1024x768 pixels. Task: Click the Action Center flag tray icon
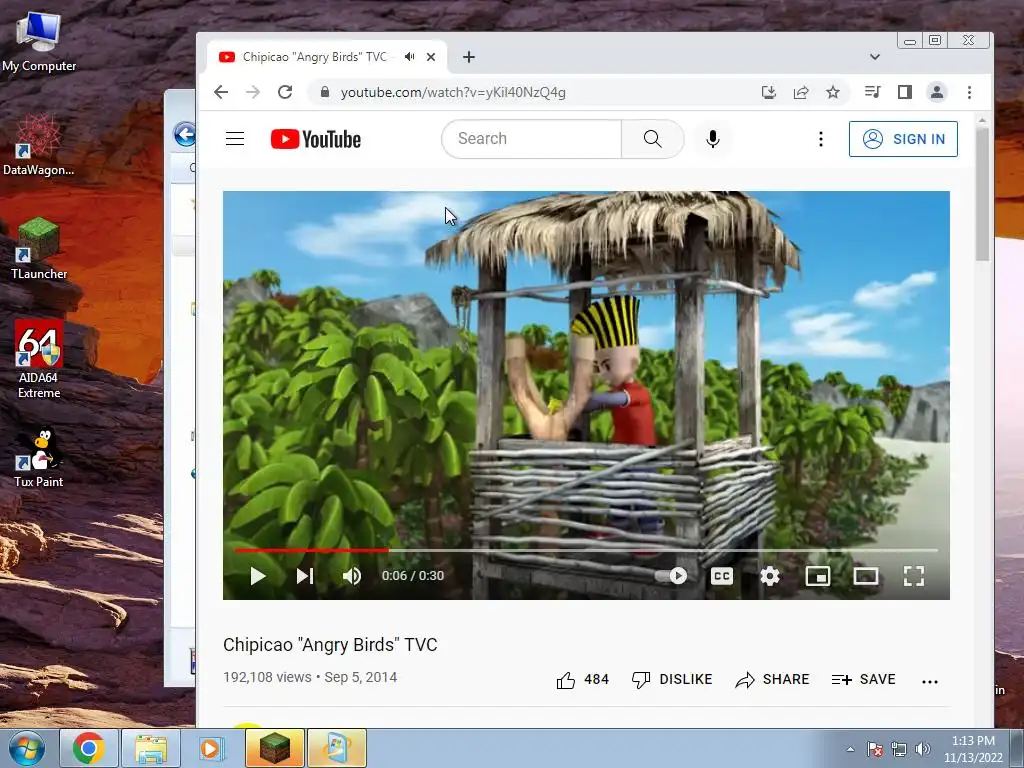(875, 749)
